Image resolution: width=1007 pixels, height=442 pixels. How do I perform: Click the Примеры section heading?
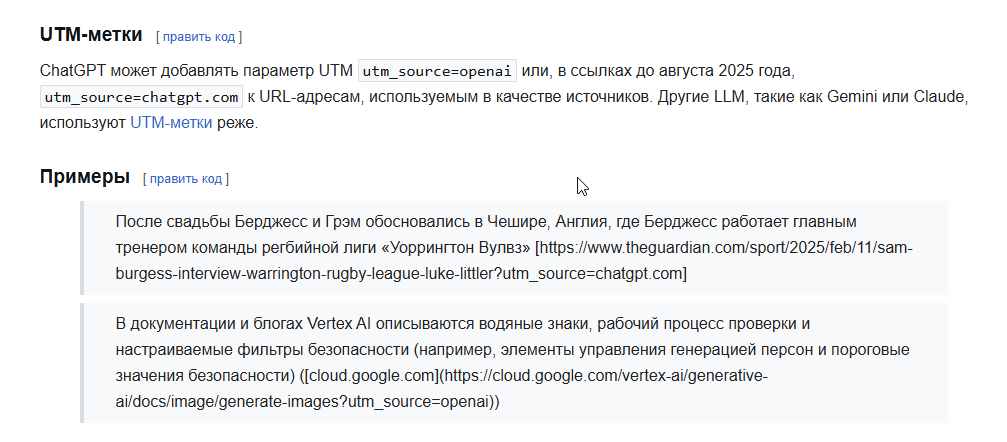(x=85, y=177)
